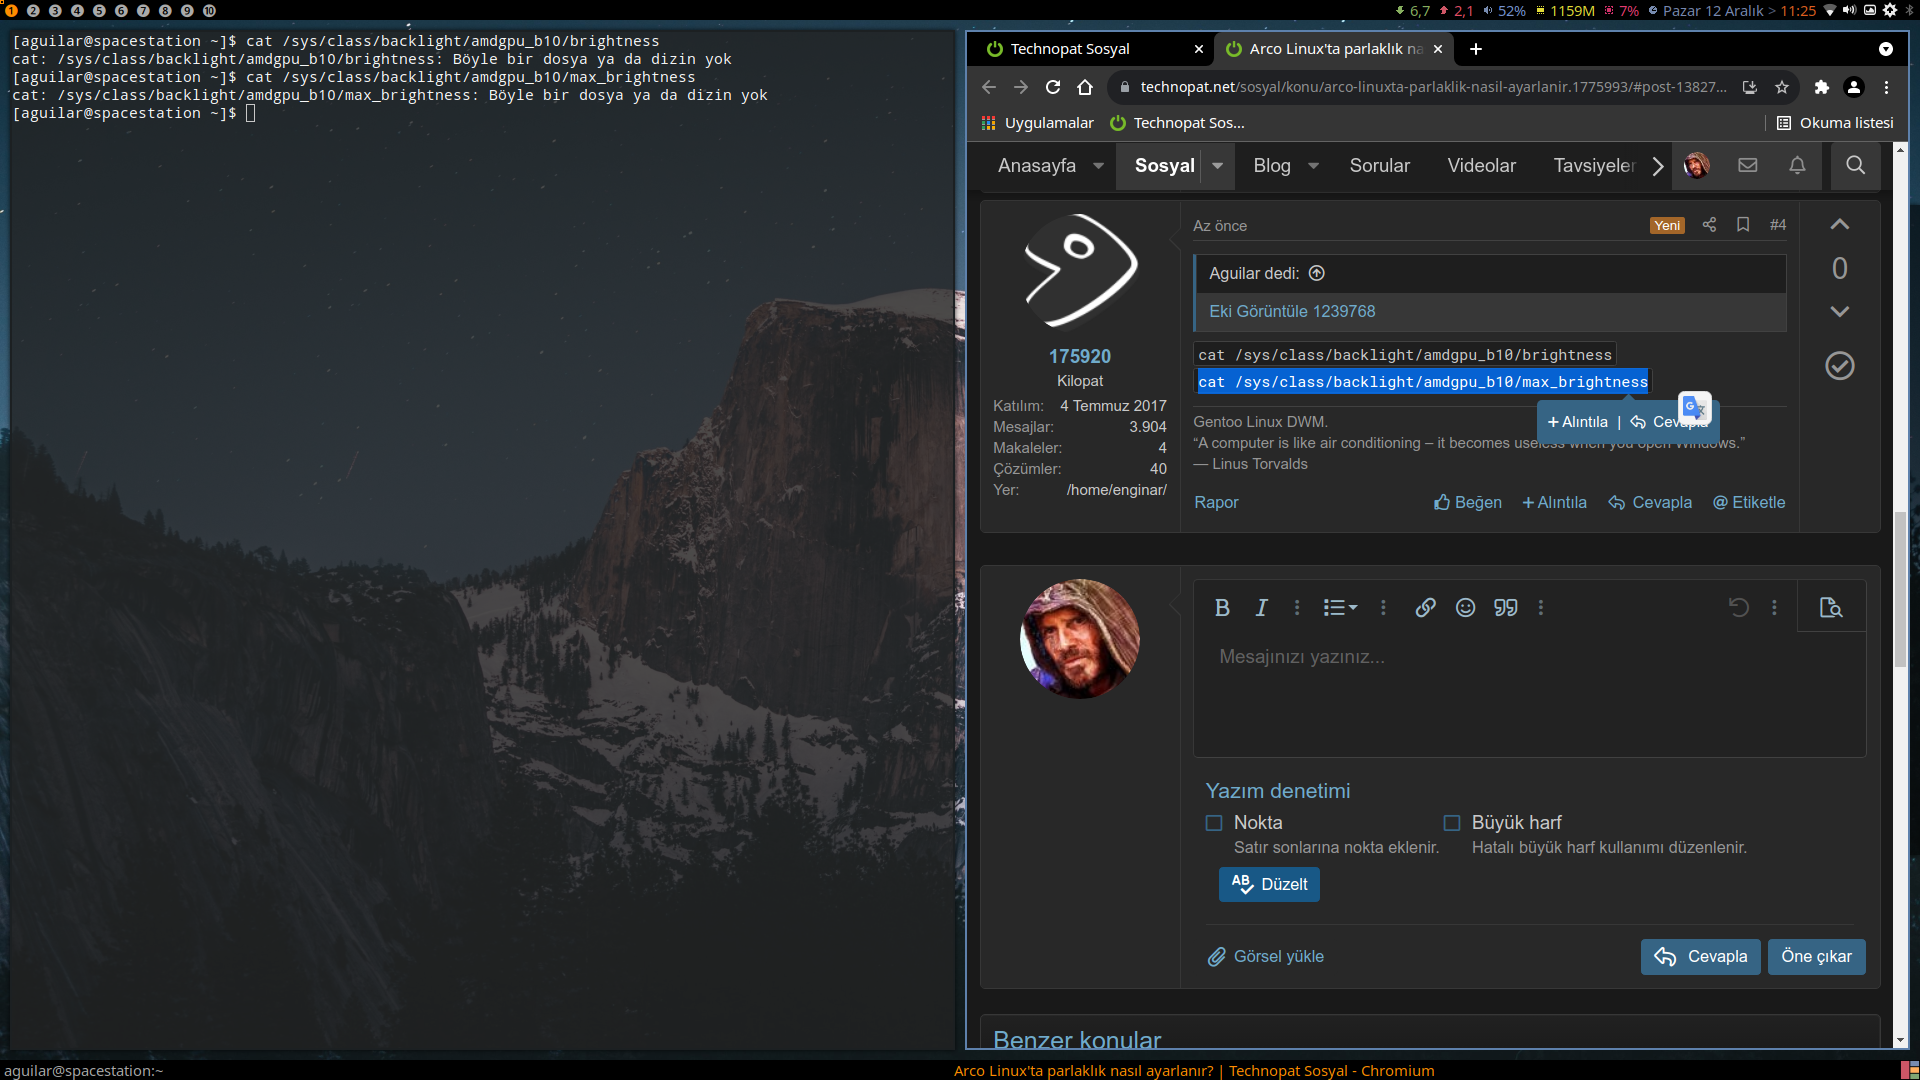Screen dimensions: 1920x1080
Task: Expand the Anasayfa menu dropdown arrow
Action: coord(1098,166)
